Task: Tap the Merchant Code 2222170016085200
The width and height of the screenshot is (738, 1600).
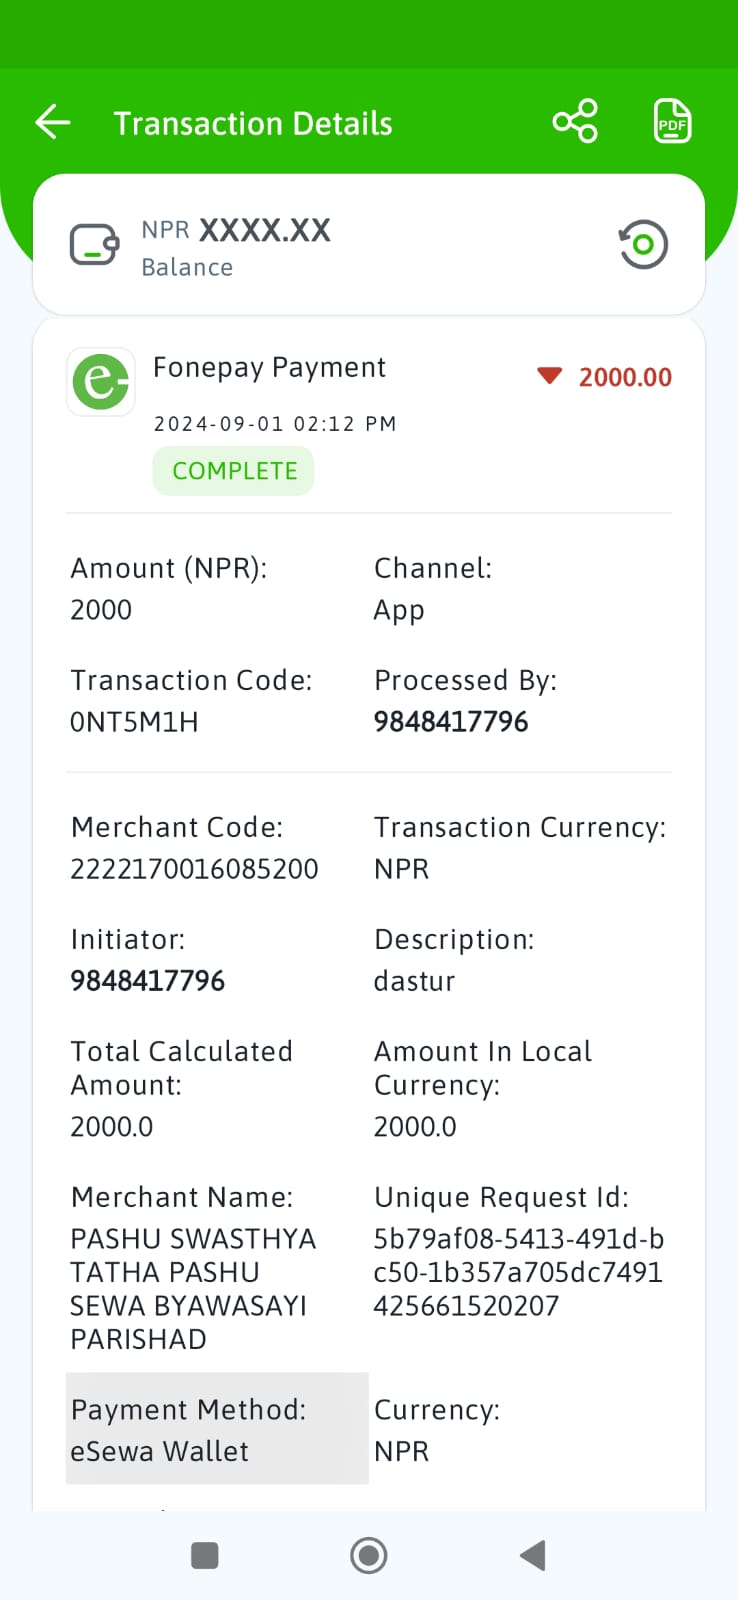Action: 194,868
